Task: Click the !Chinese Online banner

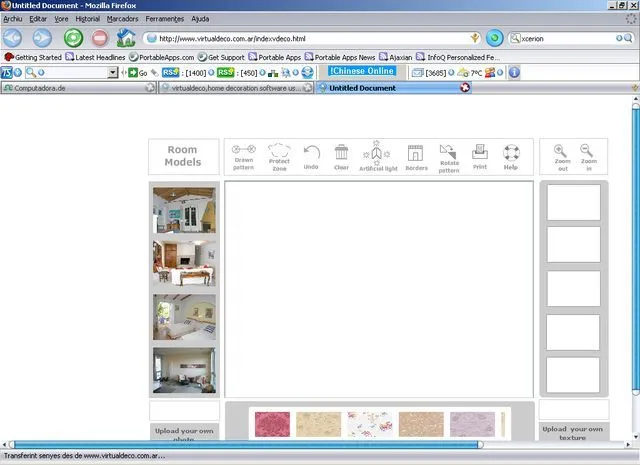Action: tap(362, 71)
